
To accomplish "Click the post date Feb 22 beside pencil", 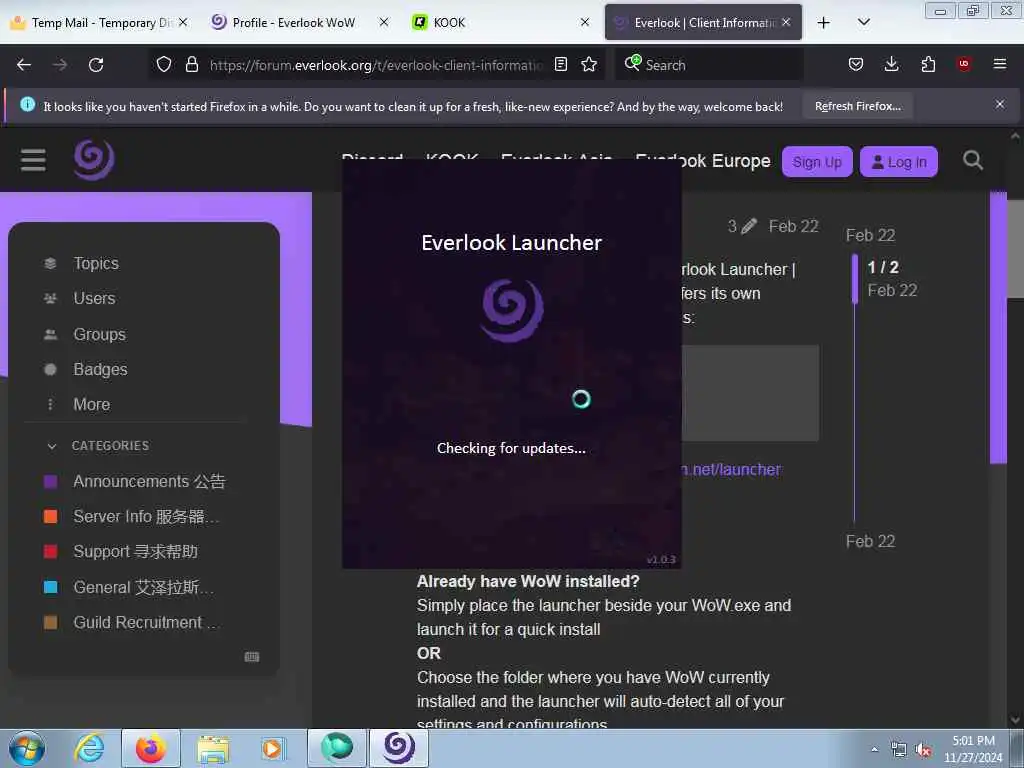I will 793,227.
